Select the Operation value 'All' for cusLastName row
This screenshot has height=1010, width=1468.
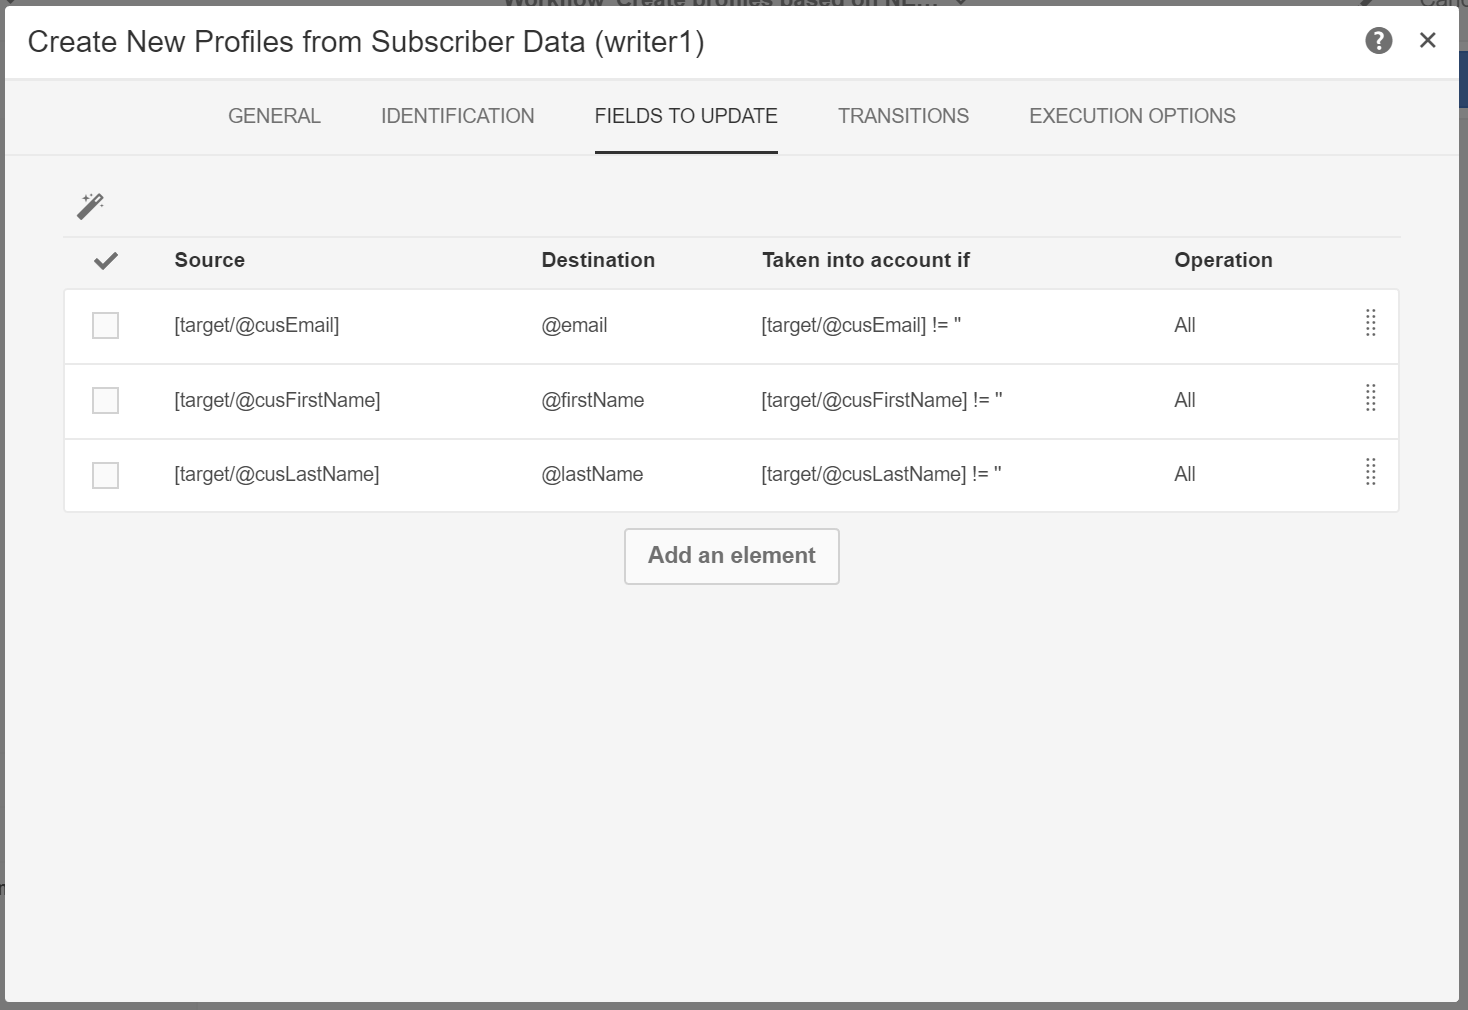[1185, 475]
